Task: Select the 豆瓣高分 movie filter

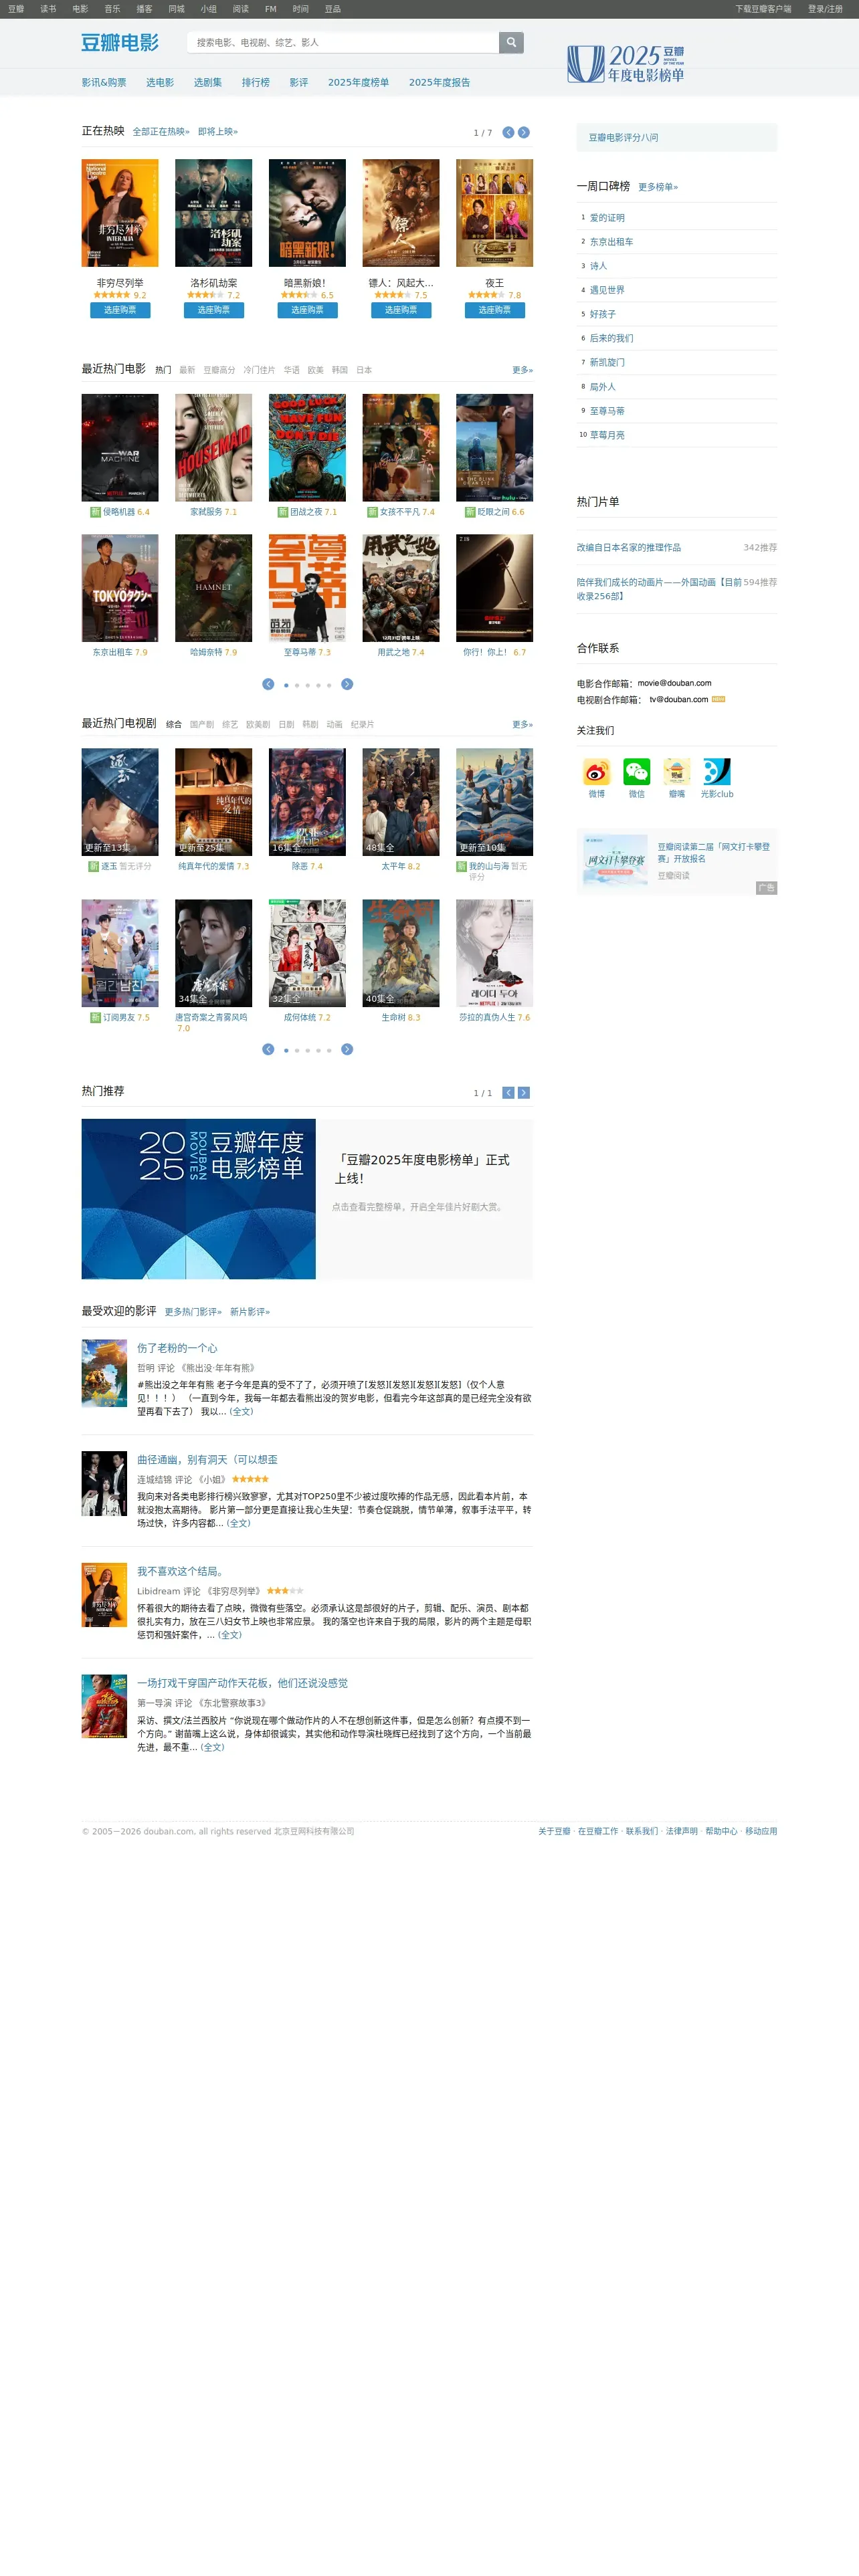Action: tap(219, 370)
